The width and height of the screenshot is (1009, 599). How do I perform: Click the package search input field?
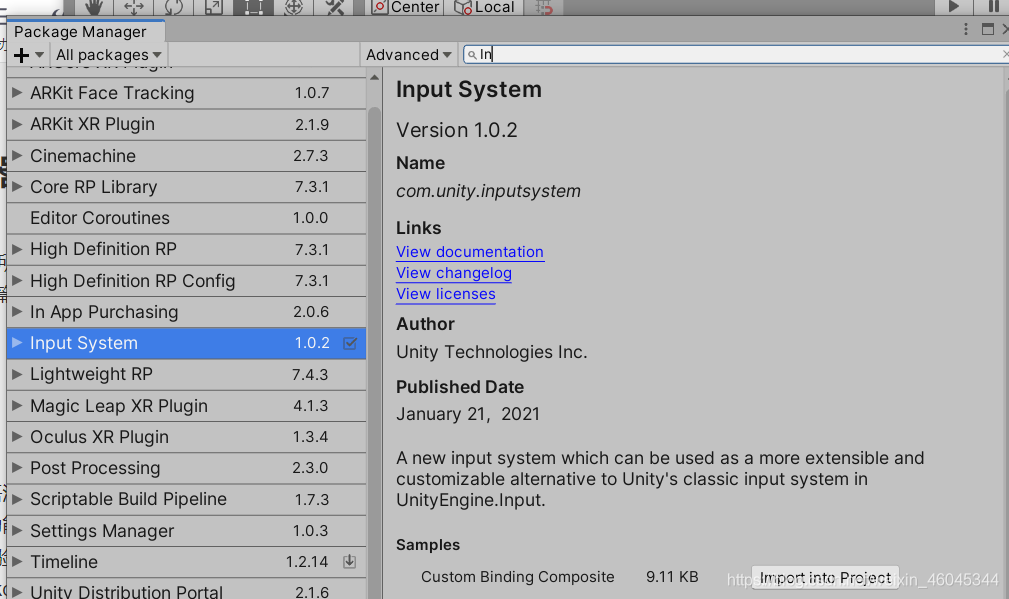click(x=736, y=55)
